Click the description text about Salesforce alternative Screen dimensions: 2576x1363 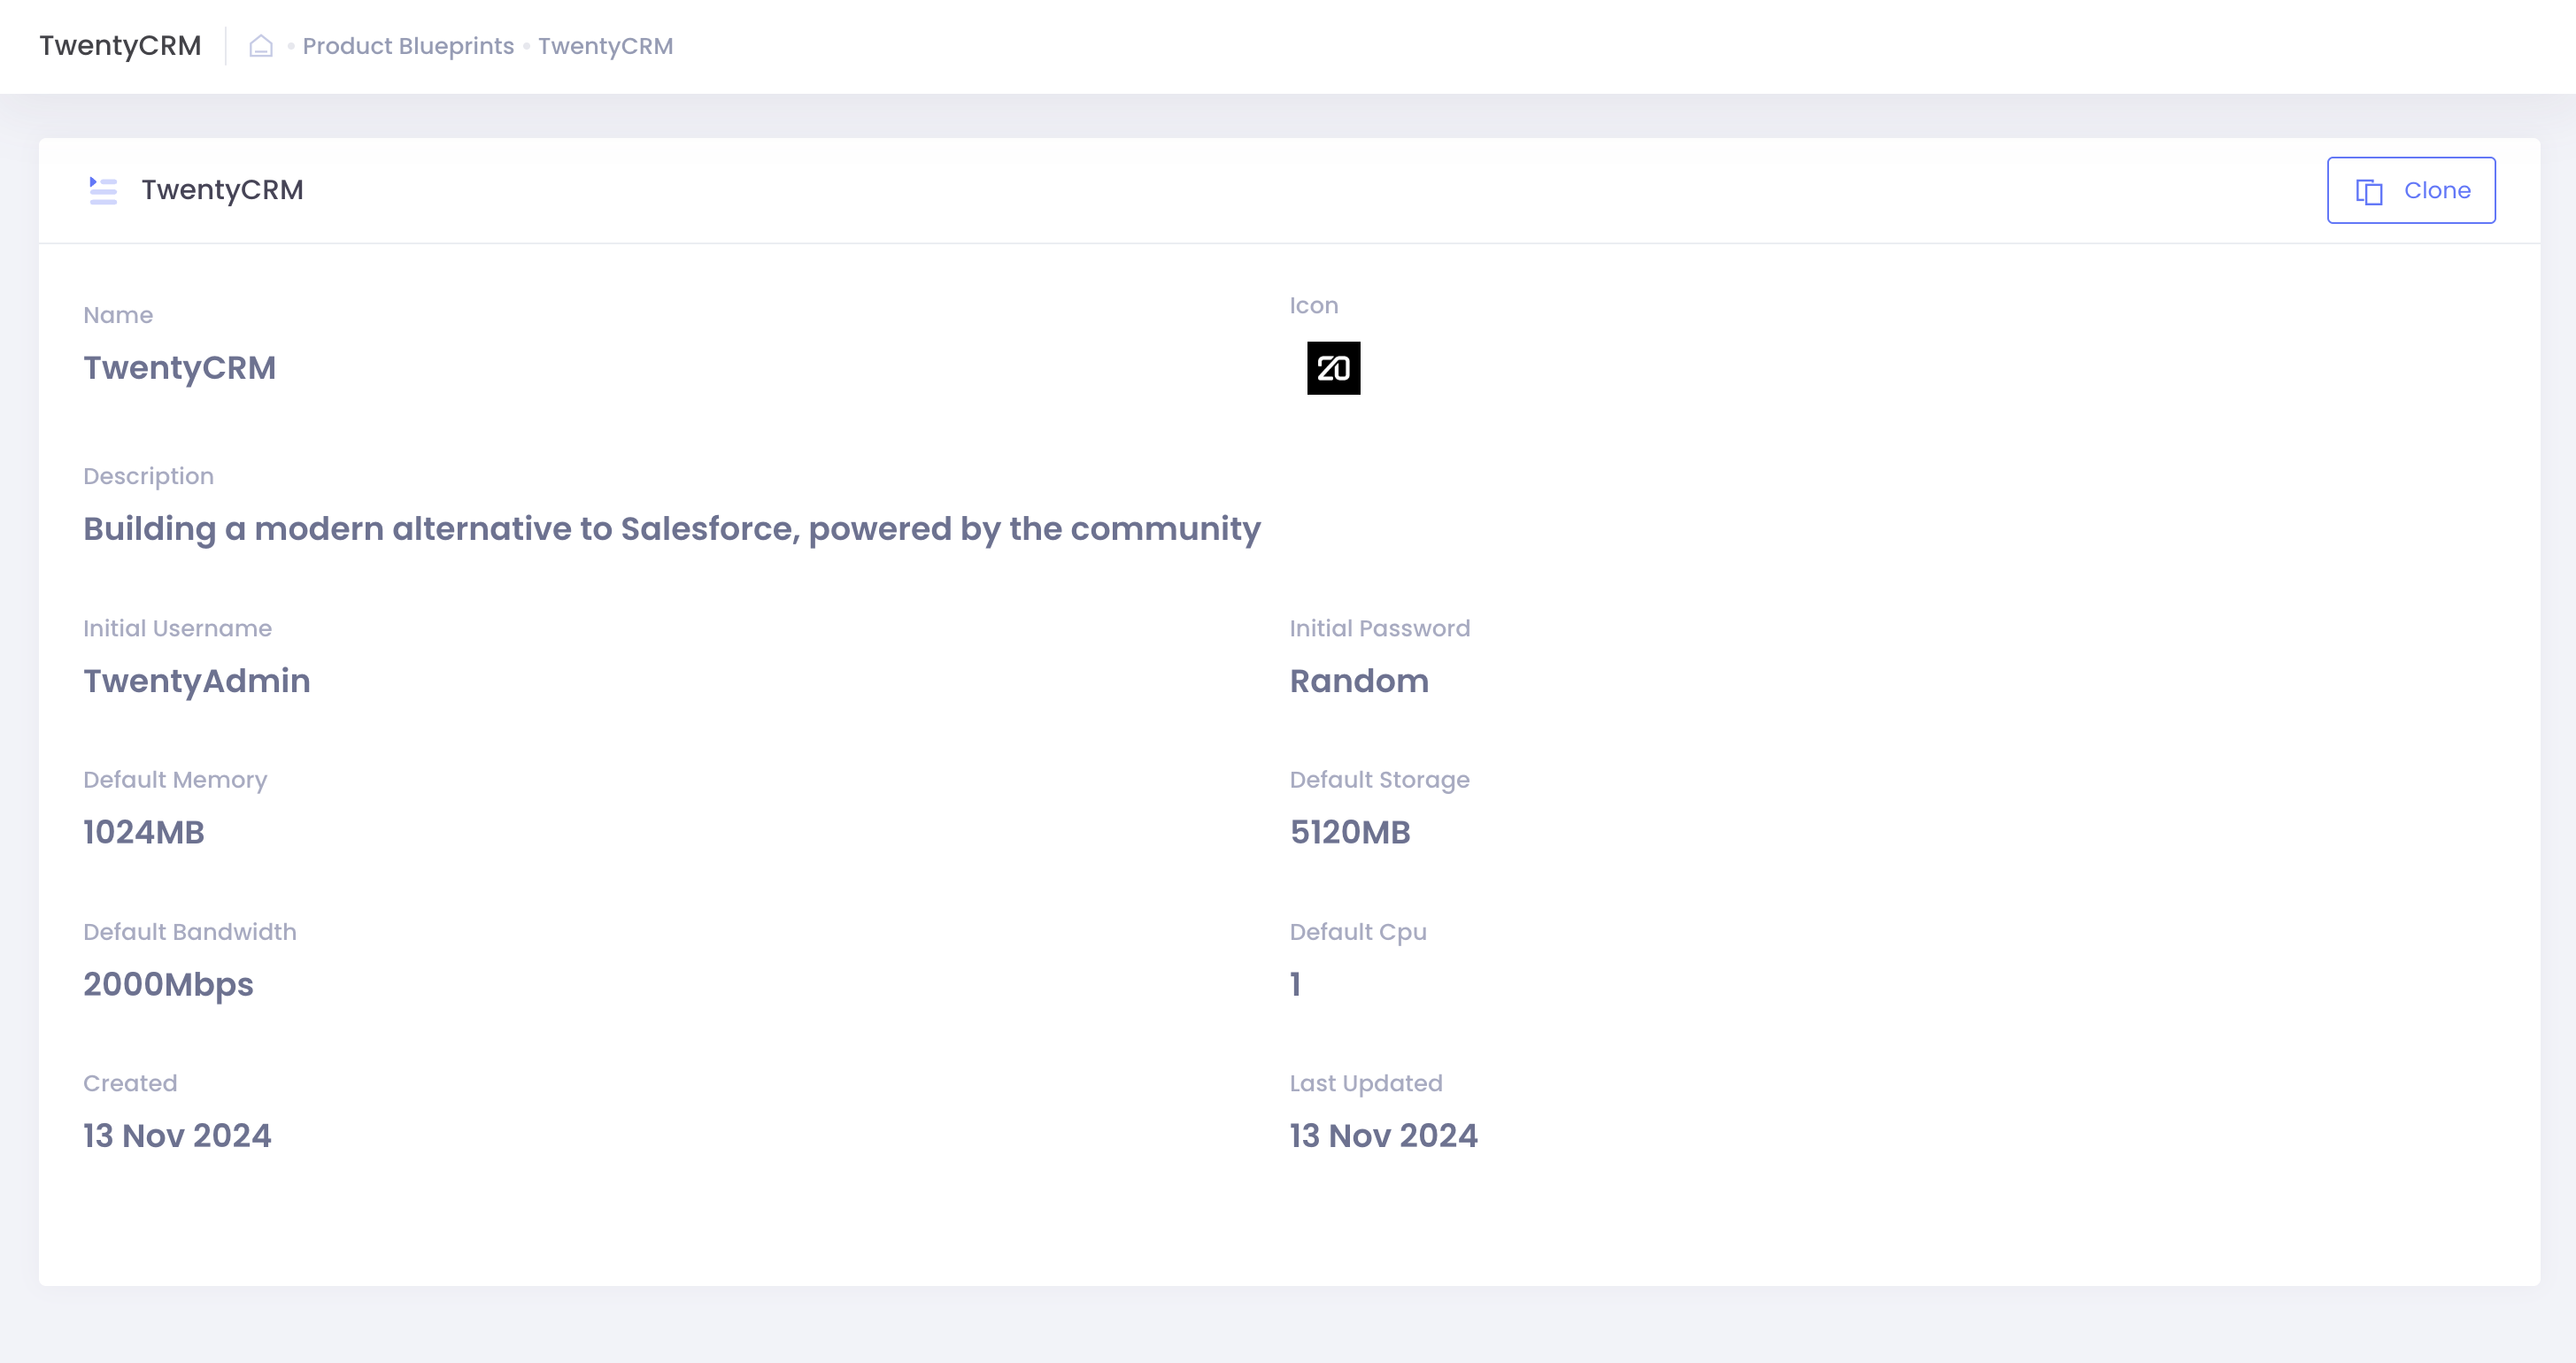[671, 529]
